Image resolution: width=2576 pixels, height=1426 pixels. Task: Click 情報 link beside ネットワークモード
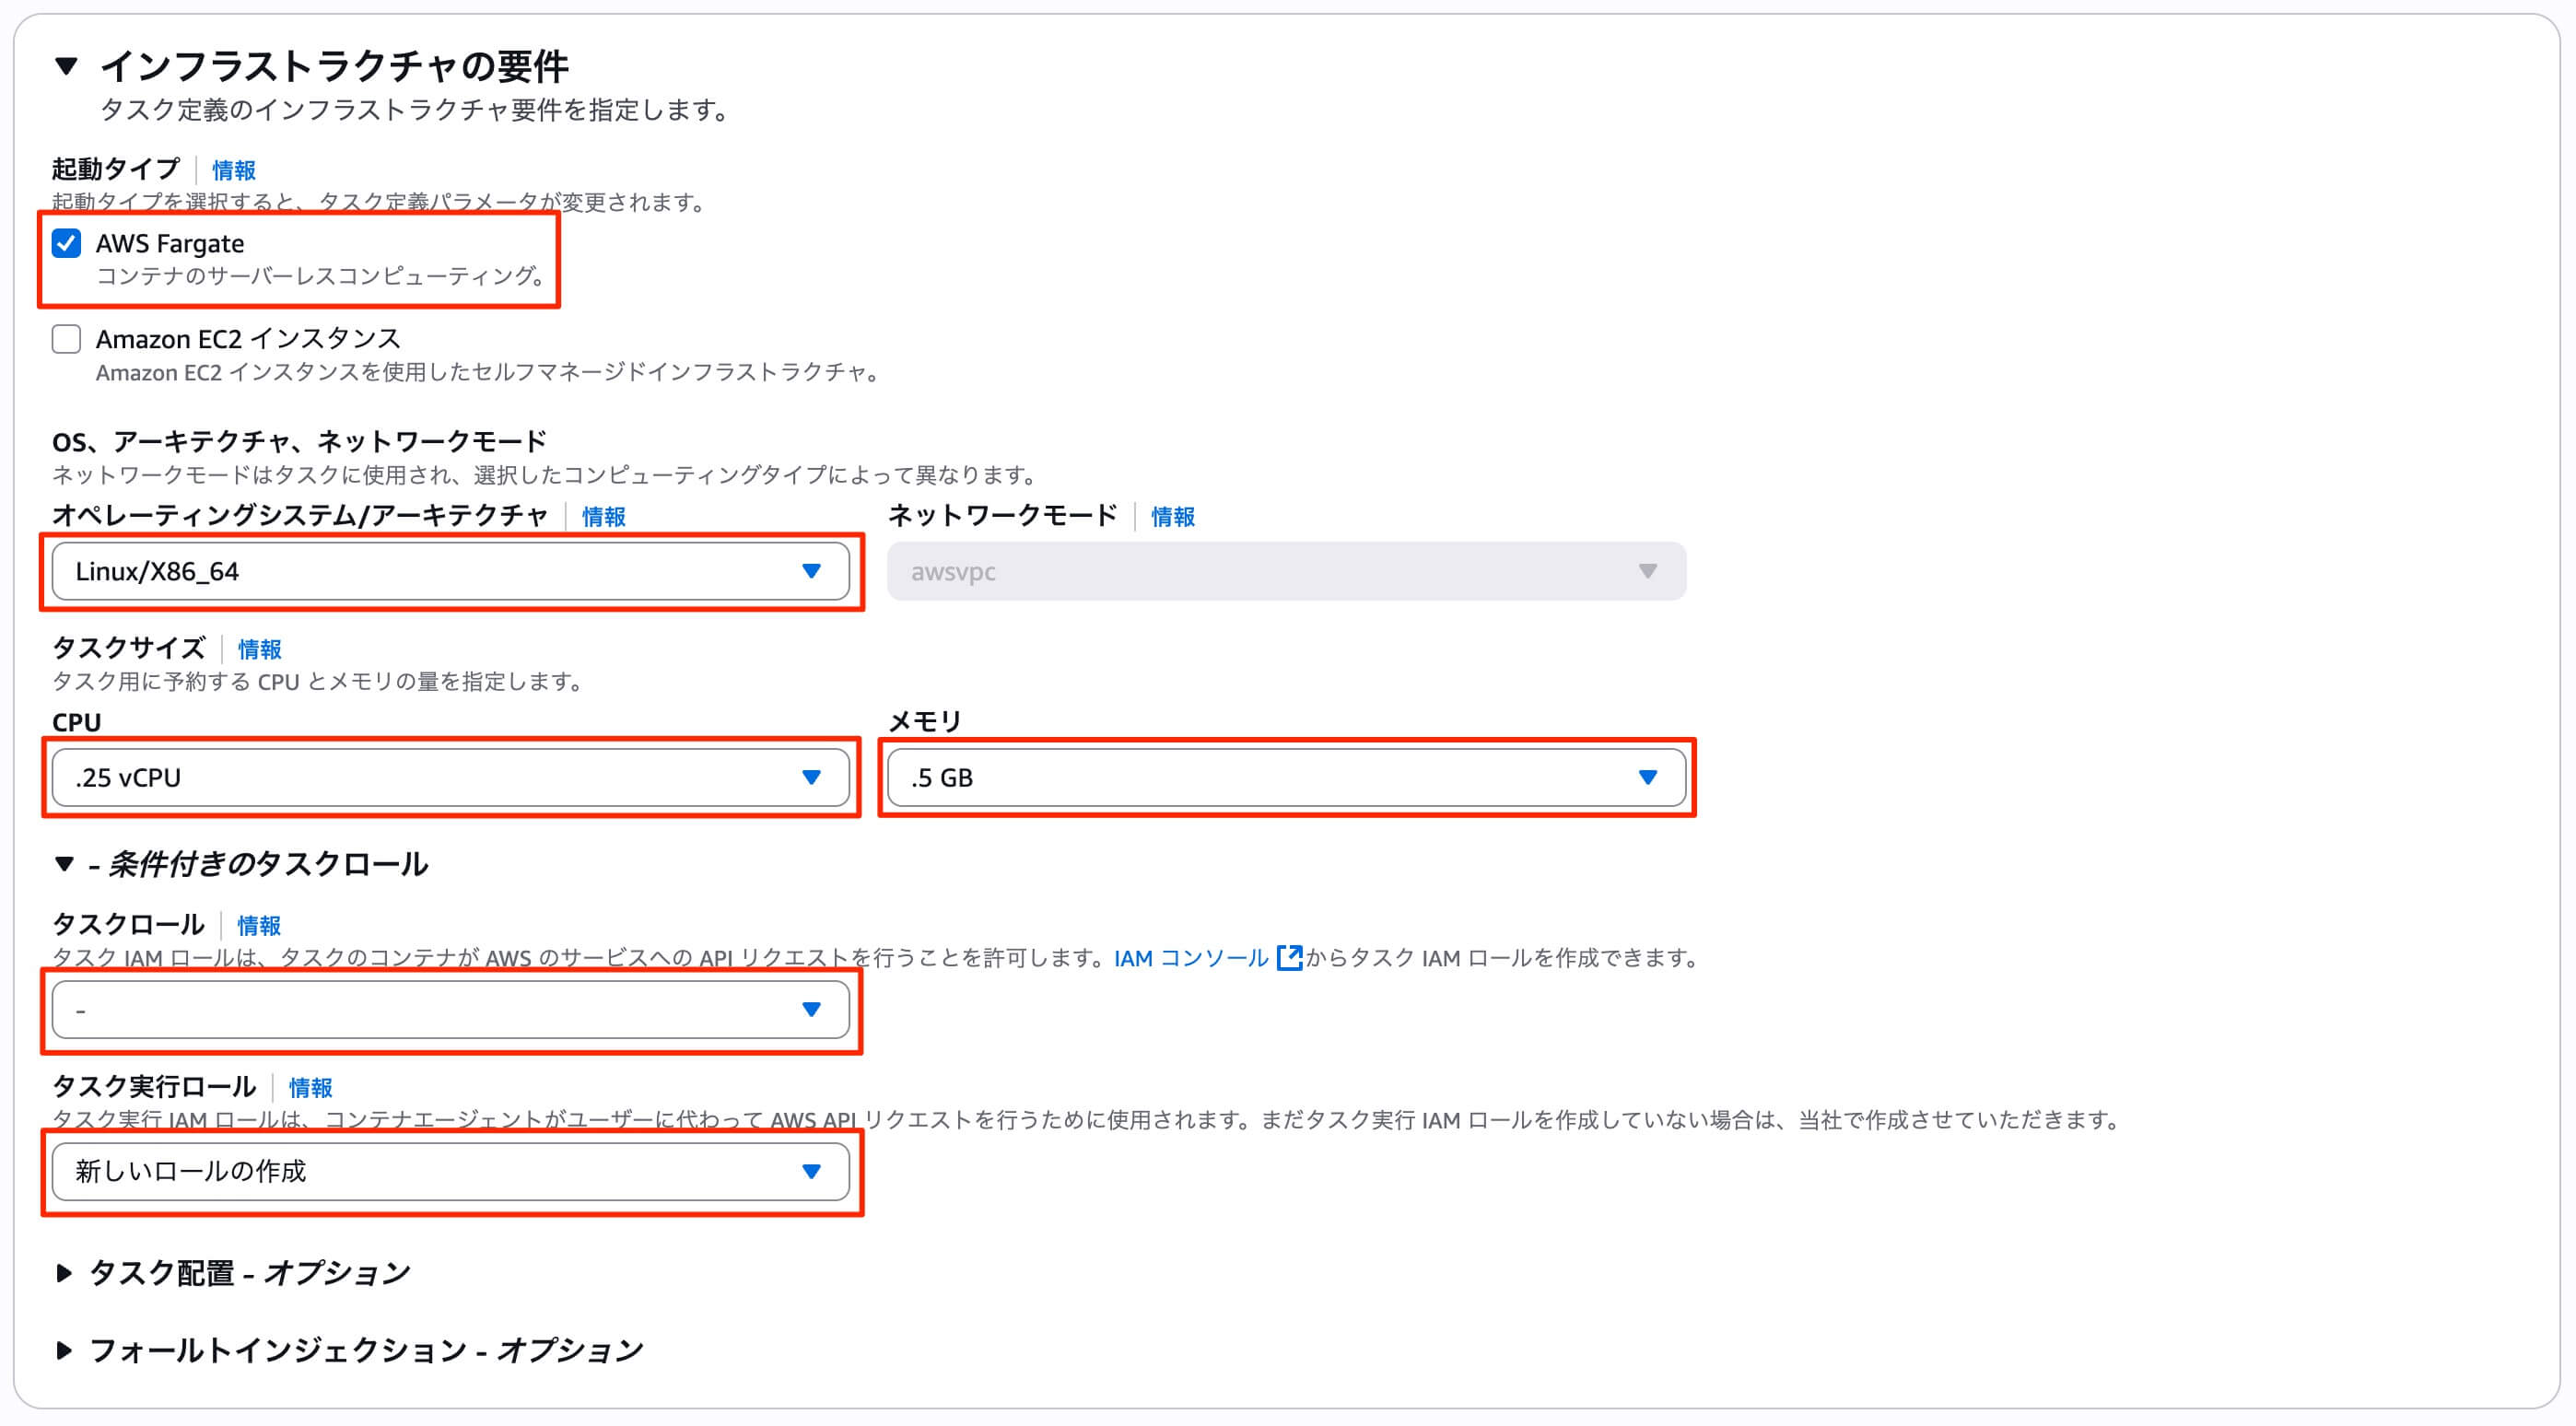pos(1173,516)
